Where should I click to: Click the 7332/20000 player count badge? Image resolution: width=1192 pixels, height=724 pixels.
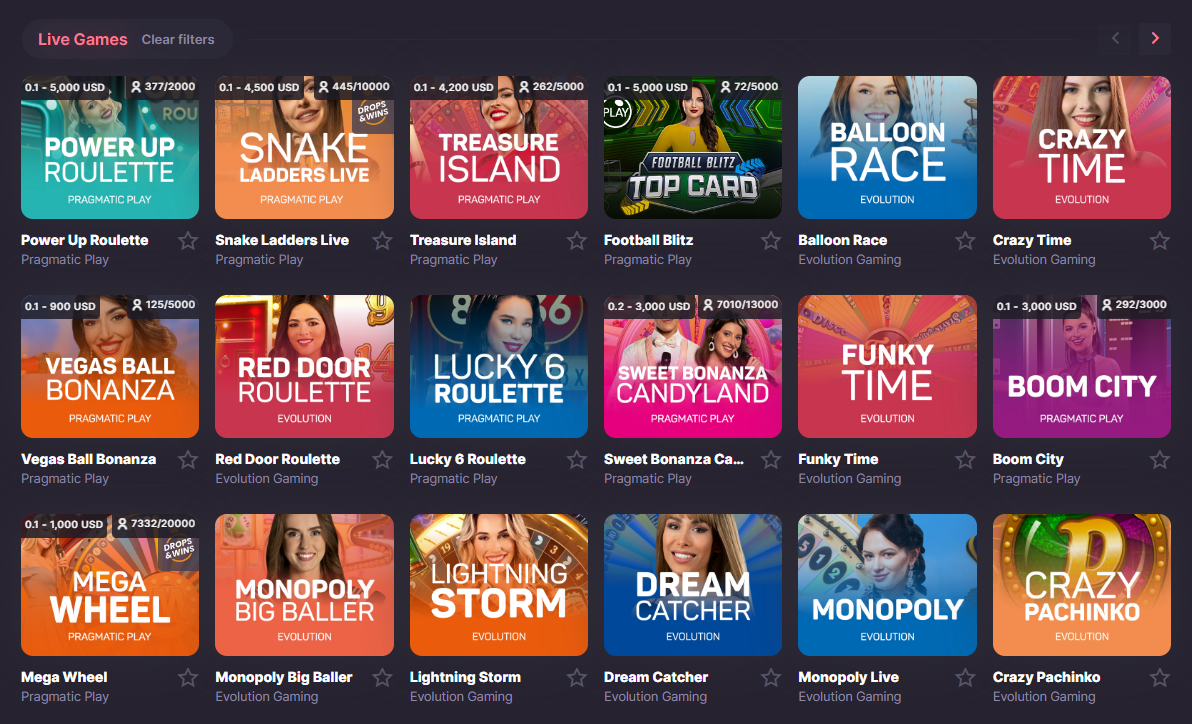pos(155,523)
